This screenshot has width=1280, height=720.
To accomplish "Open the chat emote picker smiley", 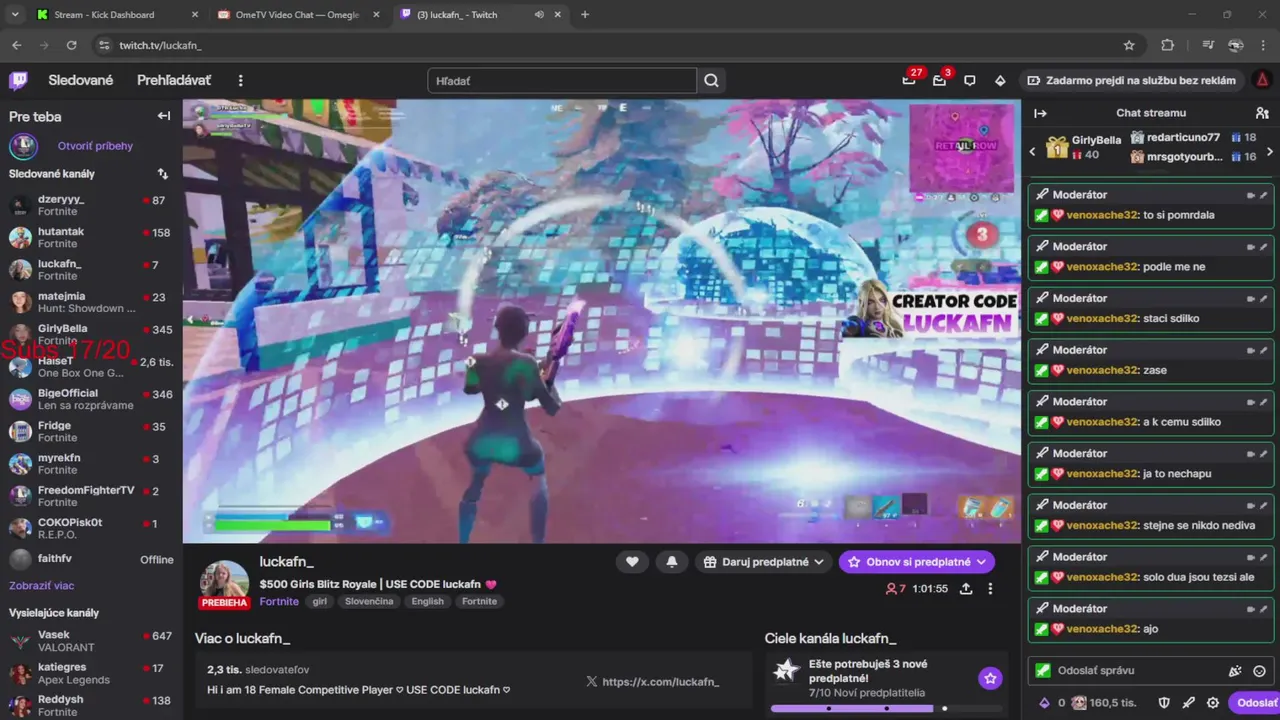I will coord(1259,672).
